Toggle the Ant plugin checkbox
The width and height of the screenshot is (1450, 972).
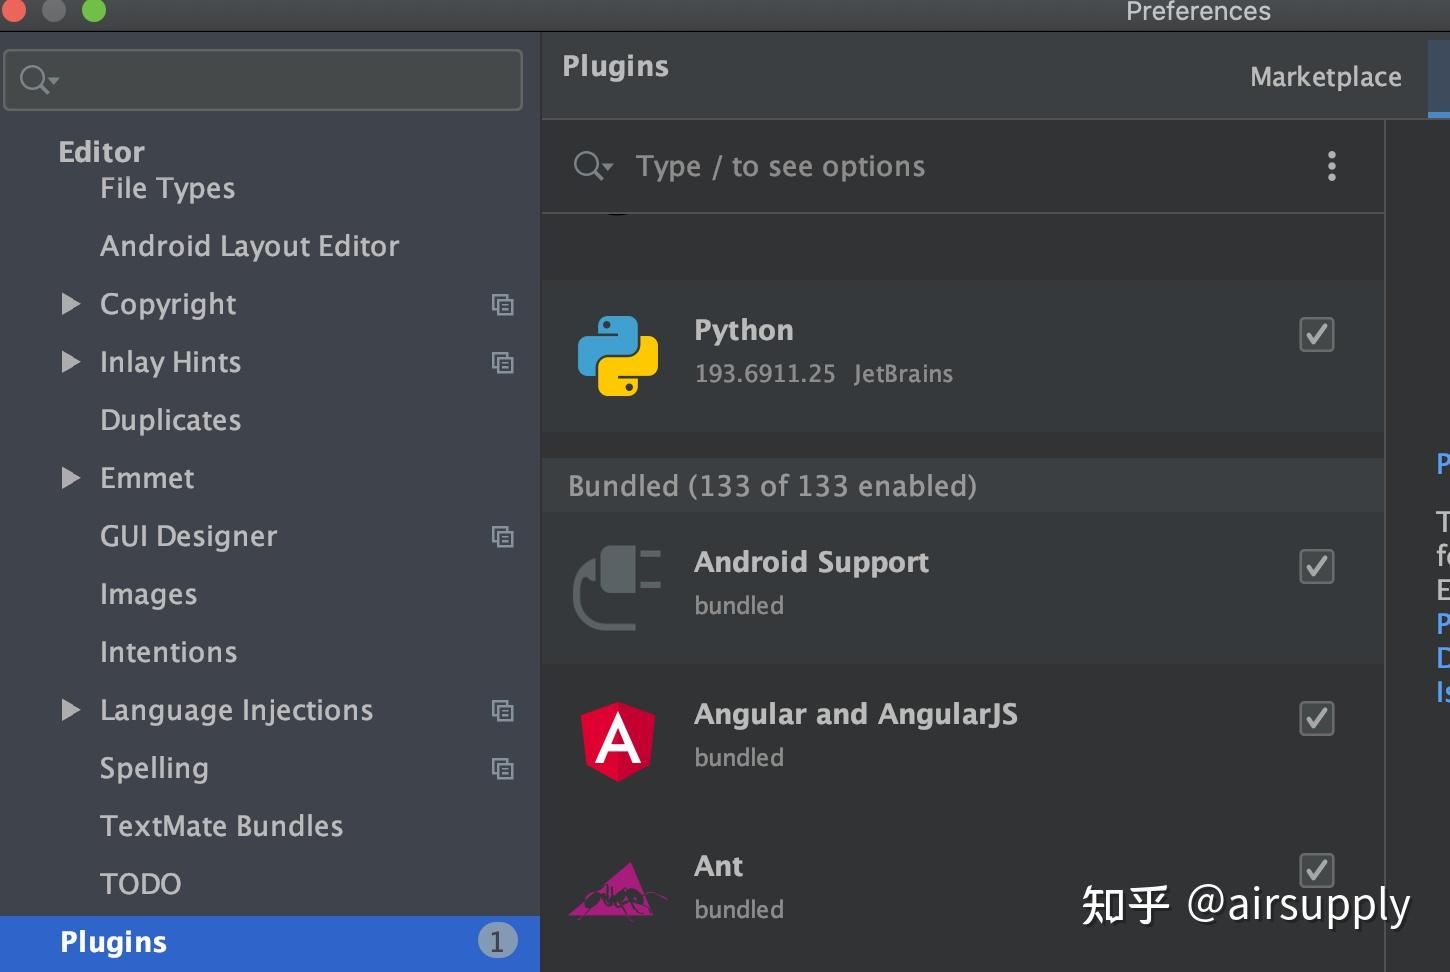tap(1316, 870)
